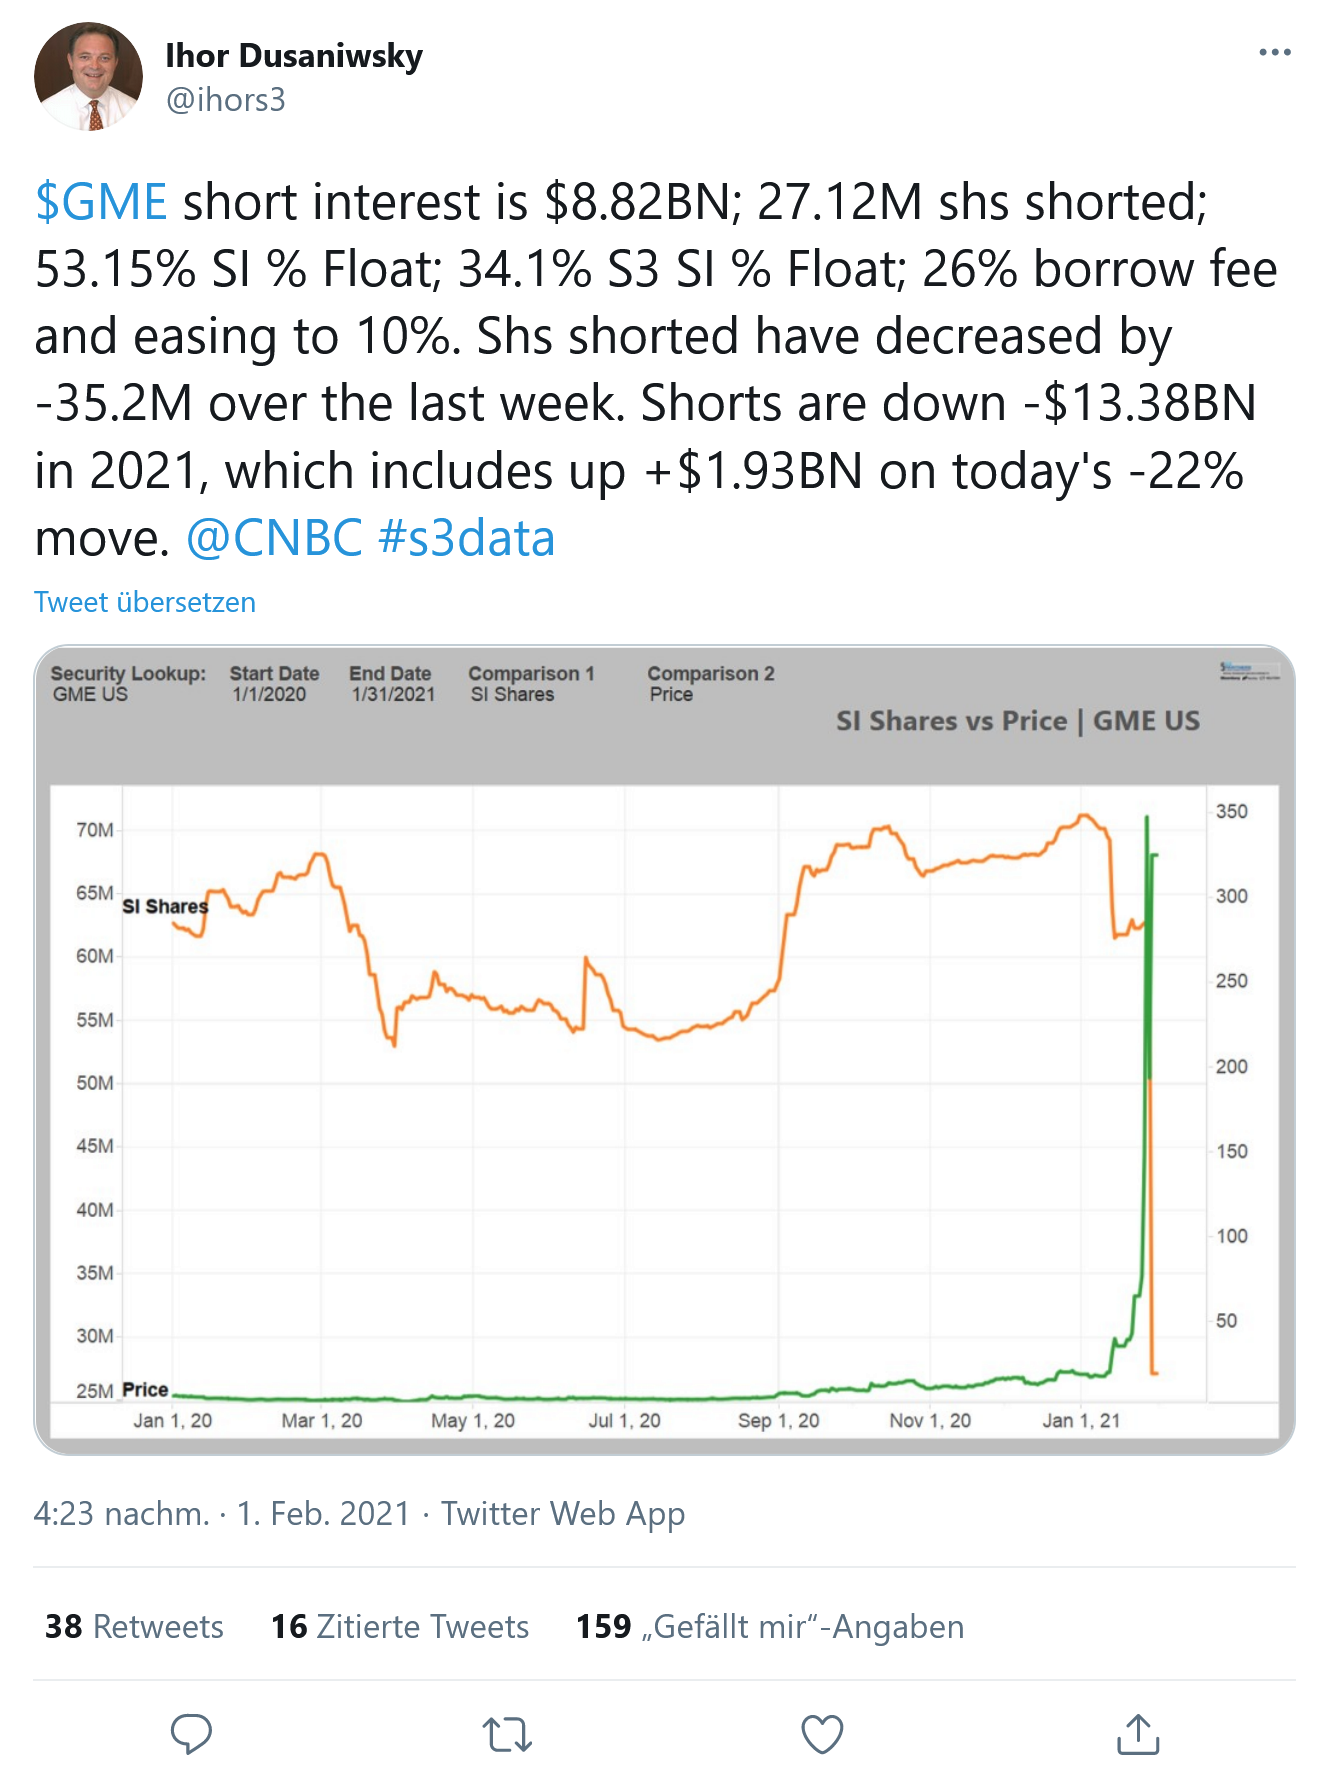Click the chart title 'SI Shares vs Price | GME US'
Viewport: 1329px width, 1787px height.
click(1018, 721)
